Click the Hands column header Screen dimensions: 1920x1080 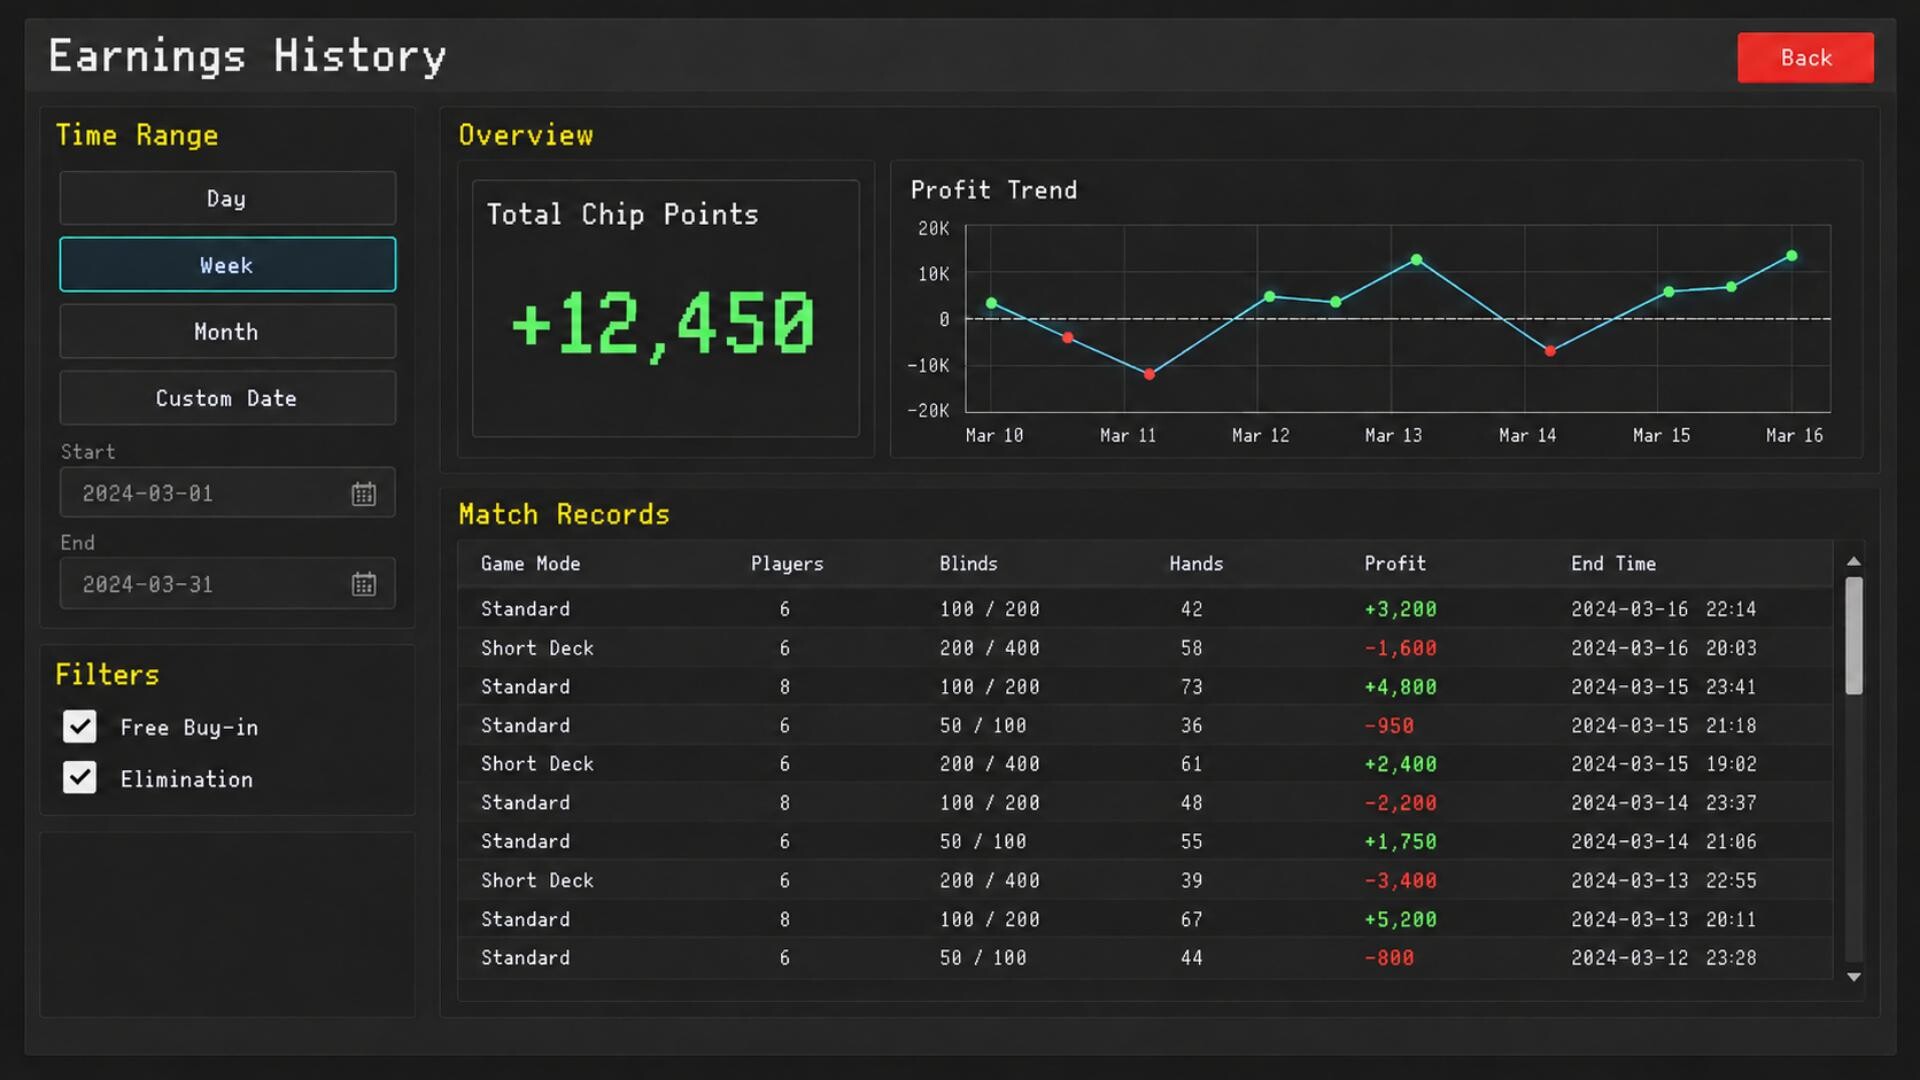[x=1196, y=564]
